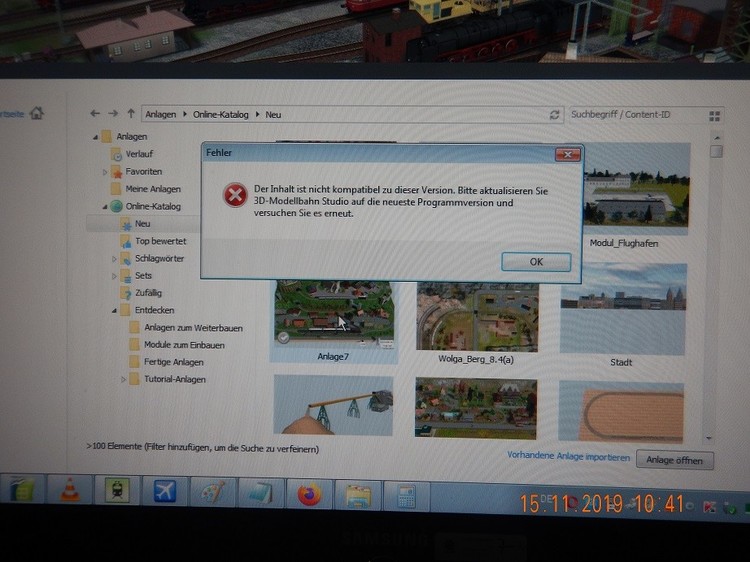750x562 pixels.
Task: Expand the Favoriten tree node
Action: click(105, 172)
